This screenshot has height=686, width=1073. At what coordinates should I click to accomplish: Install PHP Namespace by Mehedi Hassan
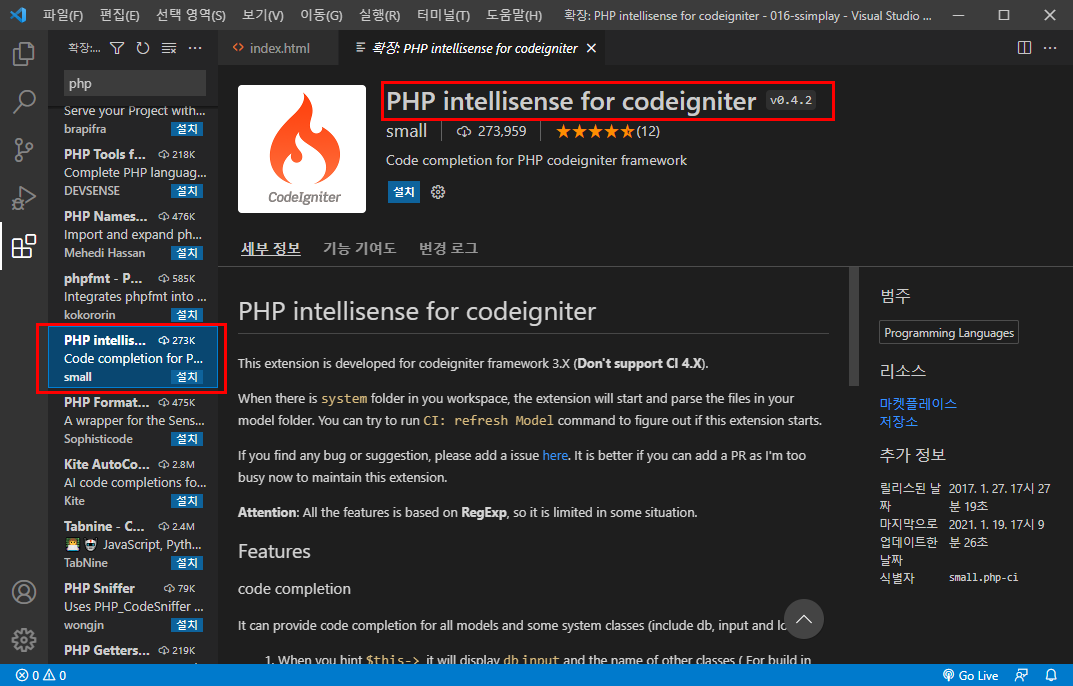click(x=187, y=253)
